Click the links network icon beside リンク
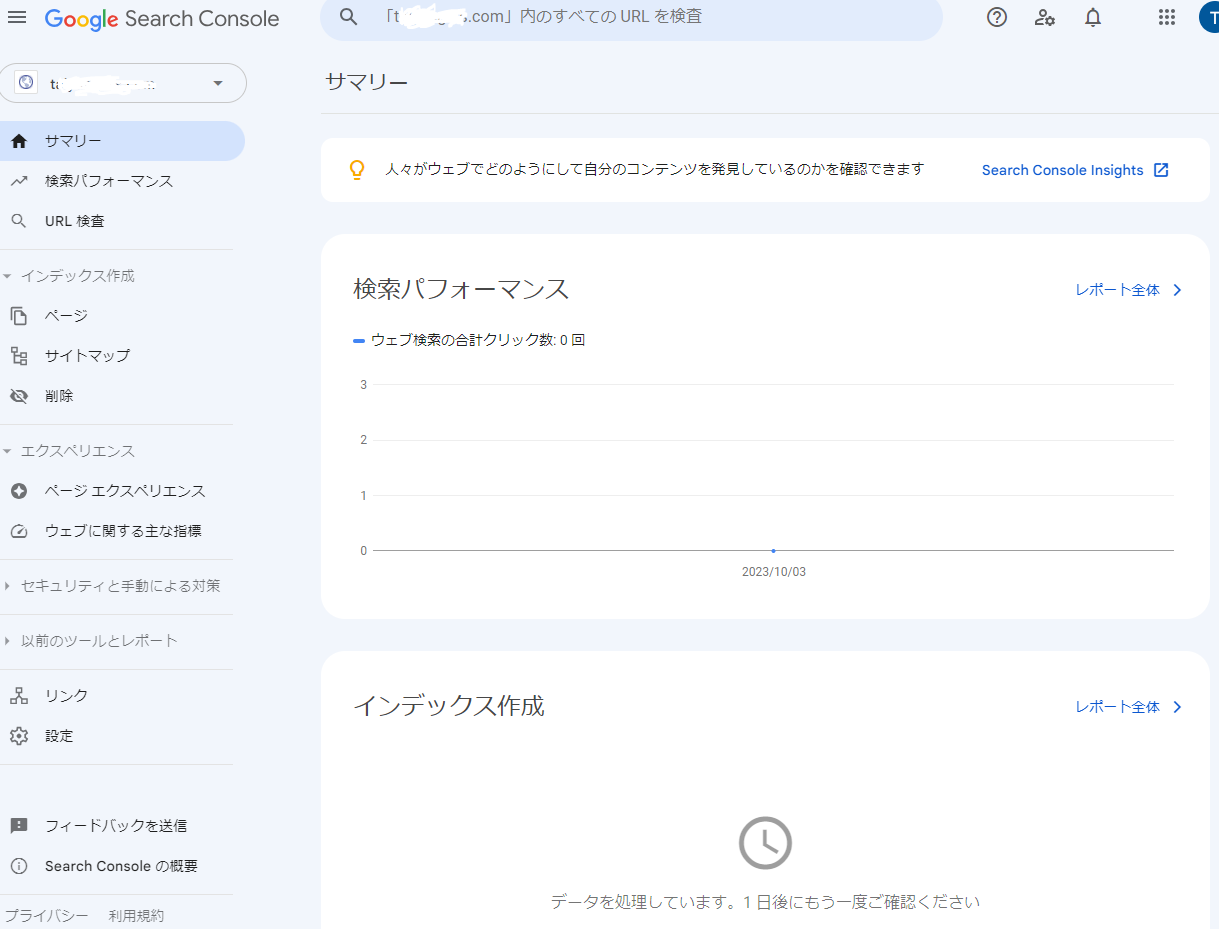Viewport: 1219px width, 929px height. point(19,696)
